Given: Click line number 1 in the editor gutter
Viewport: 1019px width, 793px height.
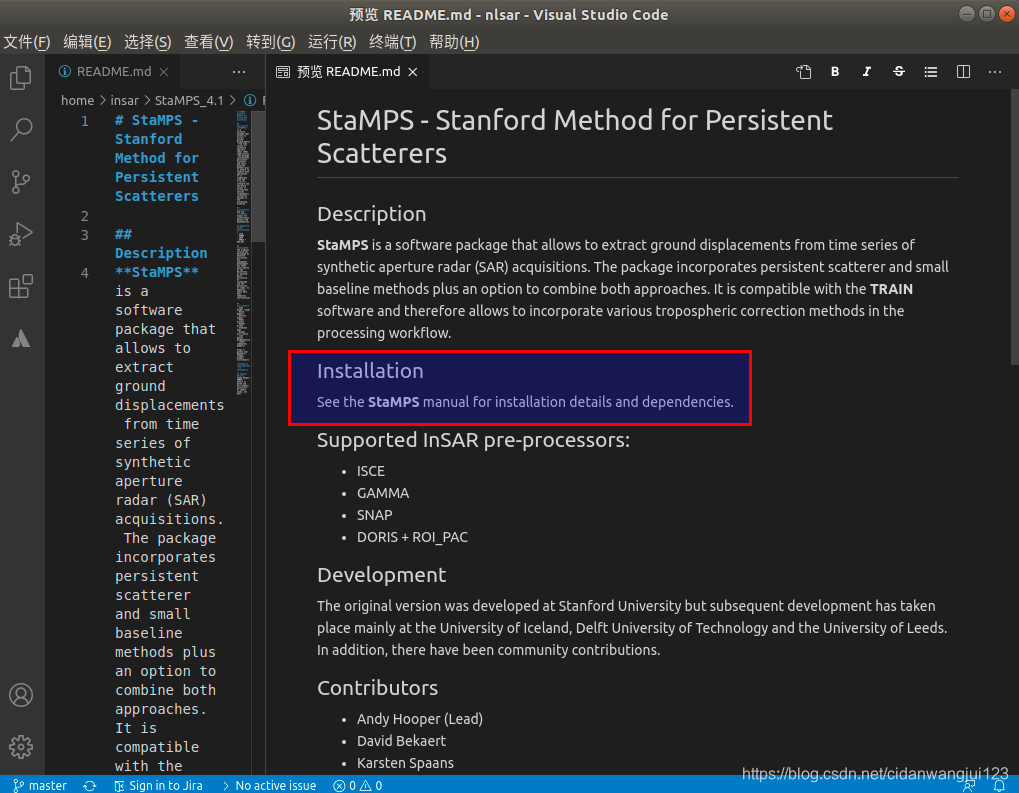Looking at the screenshot, I should [x=84, y=121].
